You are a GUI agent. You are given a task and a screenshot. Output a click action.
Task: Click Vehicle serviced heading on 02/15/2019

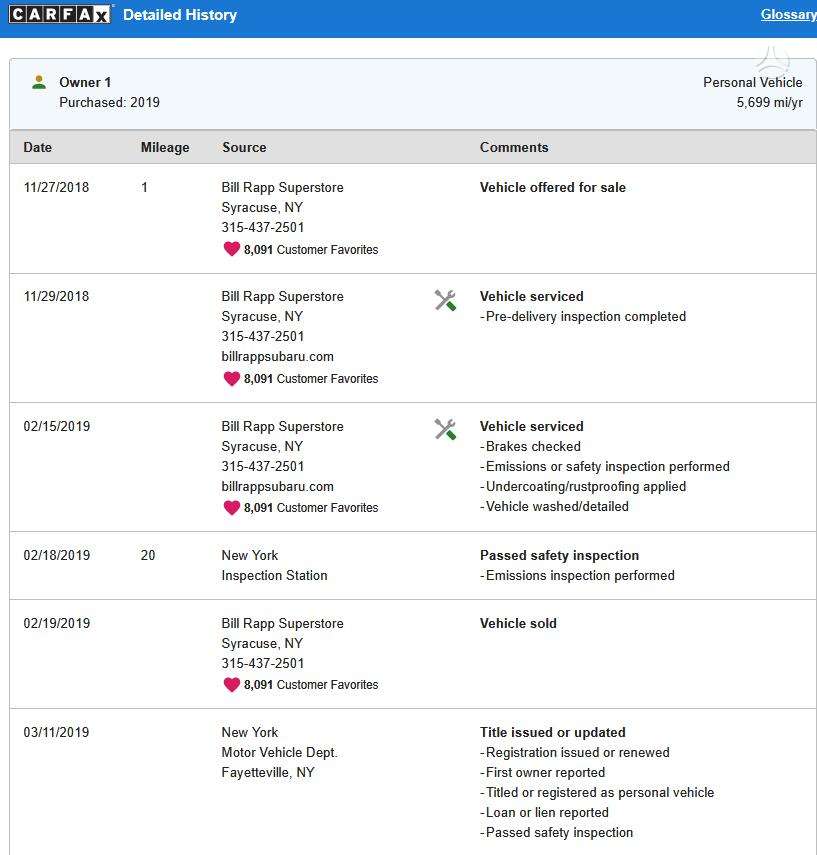pos(532,426)
